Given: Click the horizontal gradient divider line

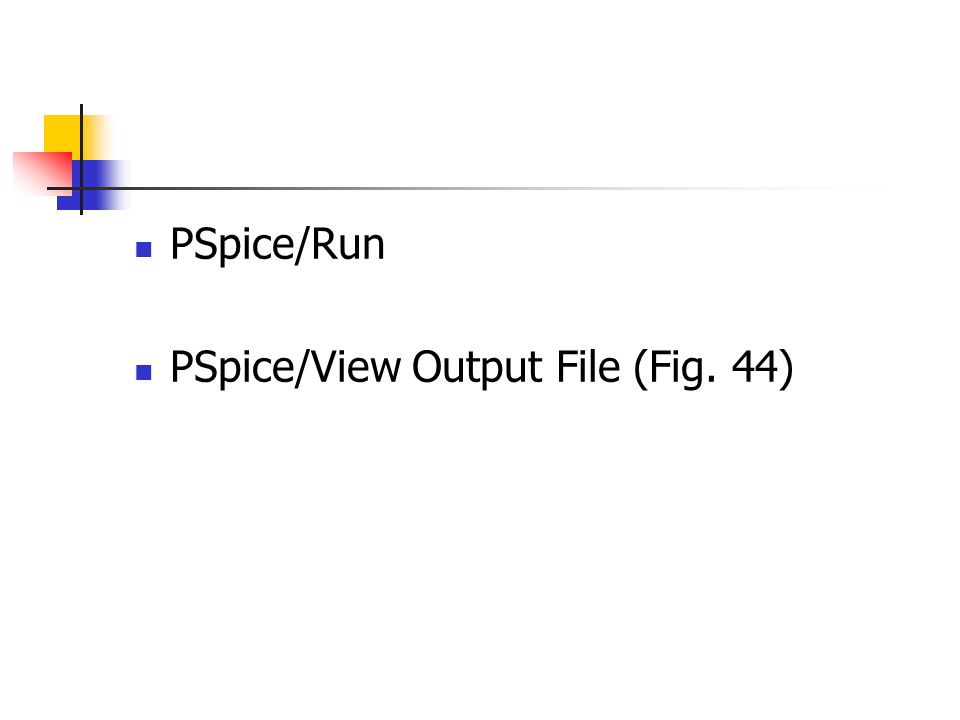Looking at the screenshot, I should tap(465, 189).
